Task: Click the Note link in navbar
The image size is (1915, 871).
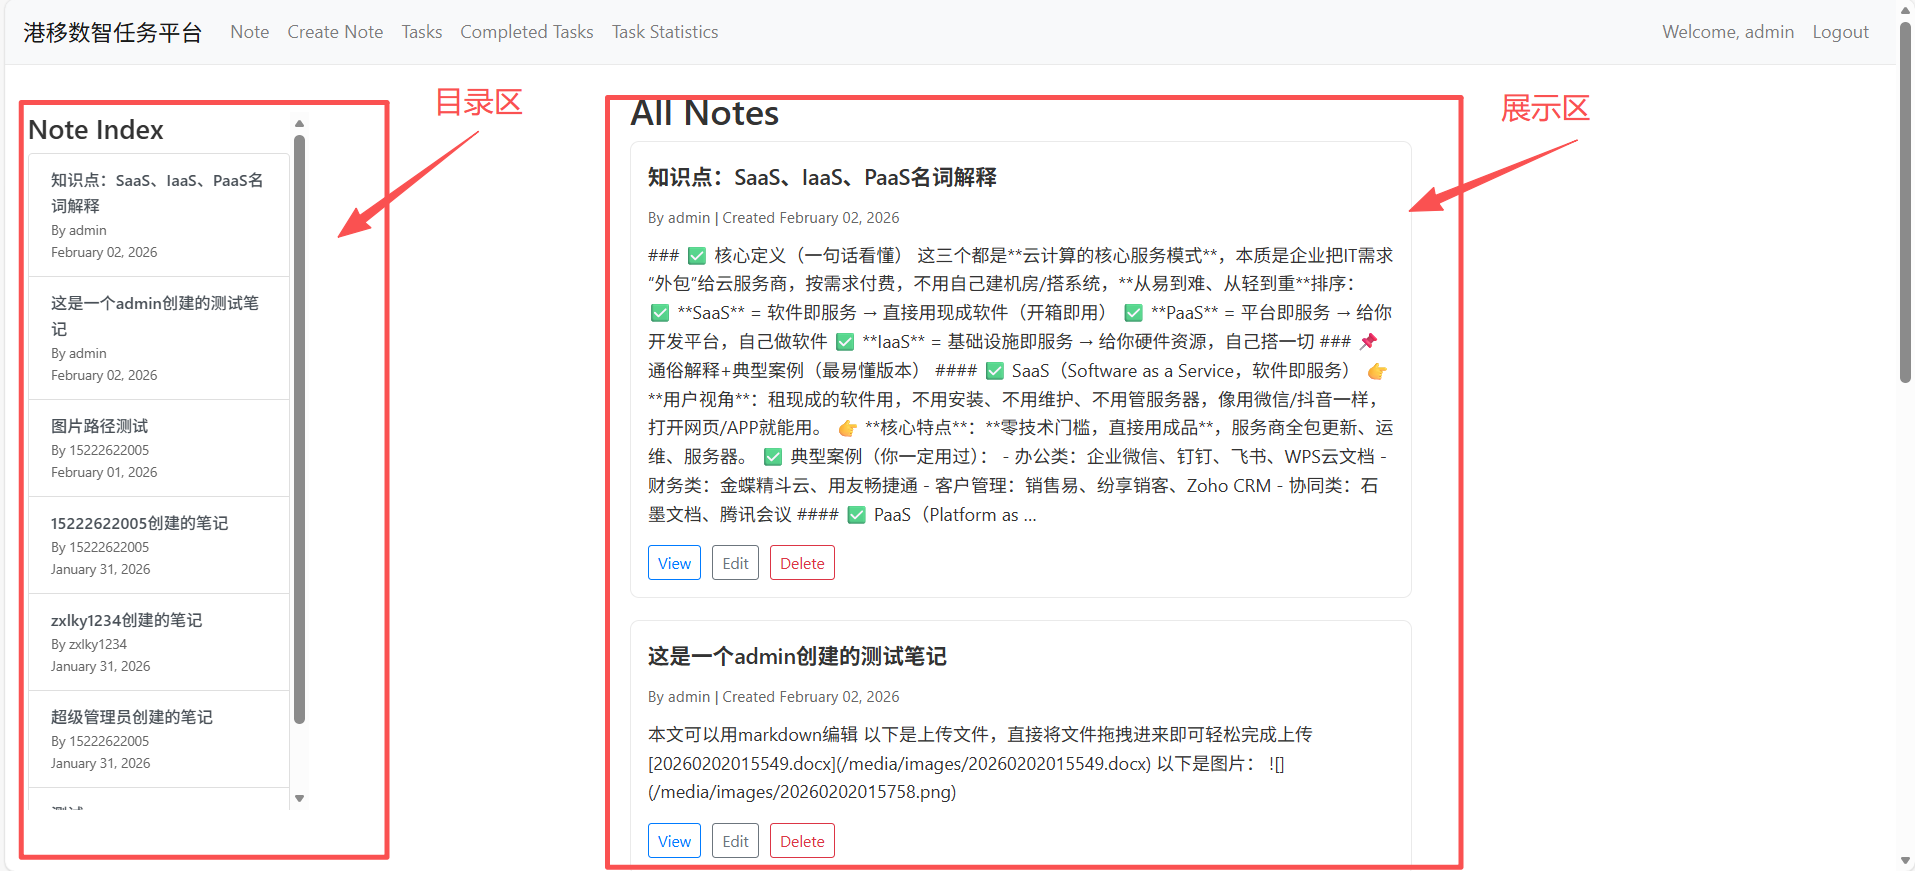Action: point(249,32)
